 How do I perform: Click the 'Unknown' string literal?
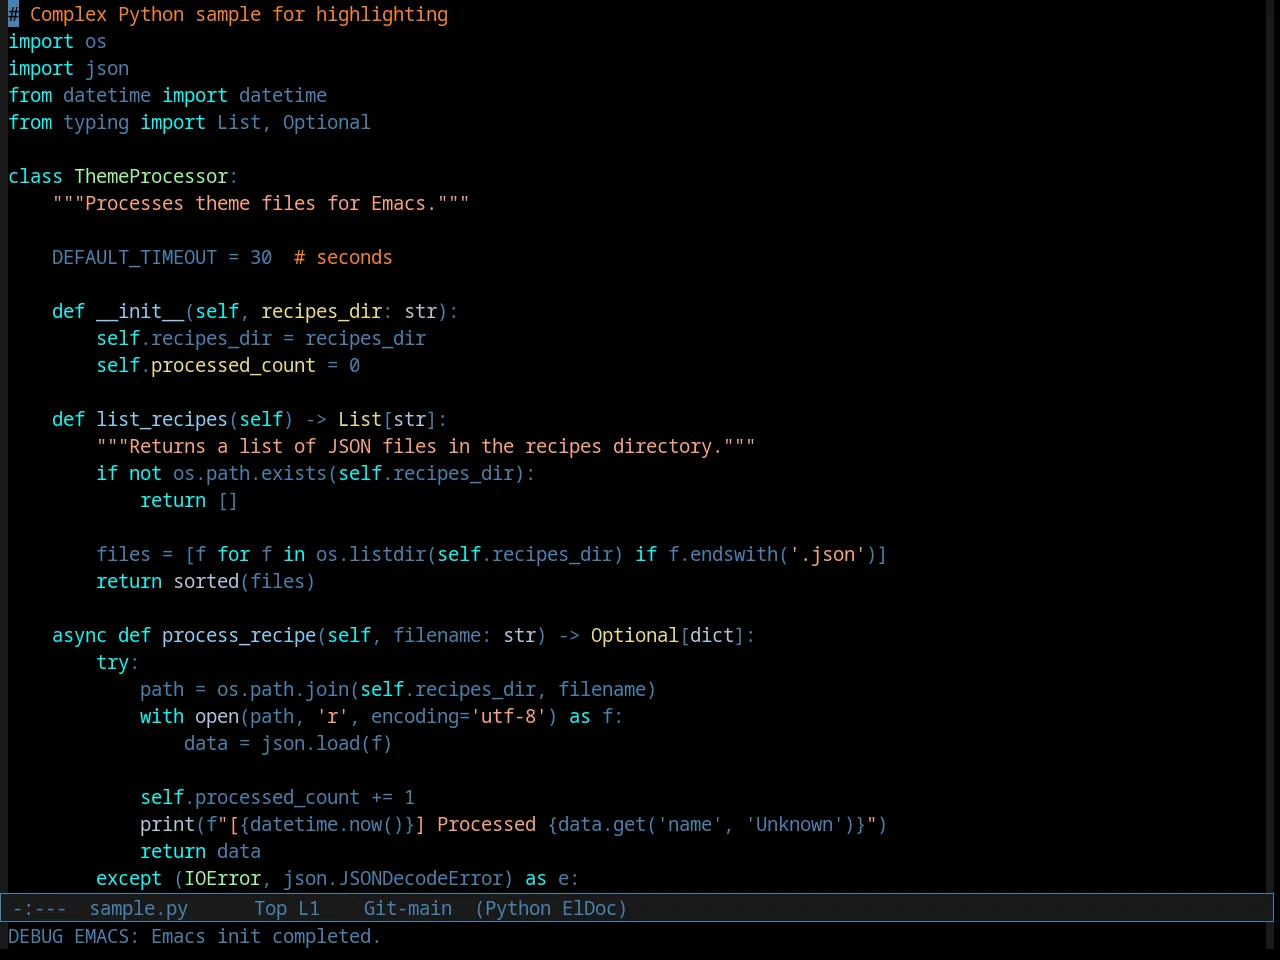pos(795,824)
